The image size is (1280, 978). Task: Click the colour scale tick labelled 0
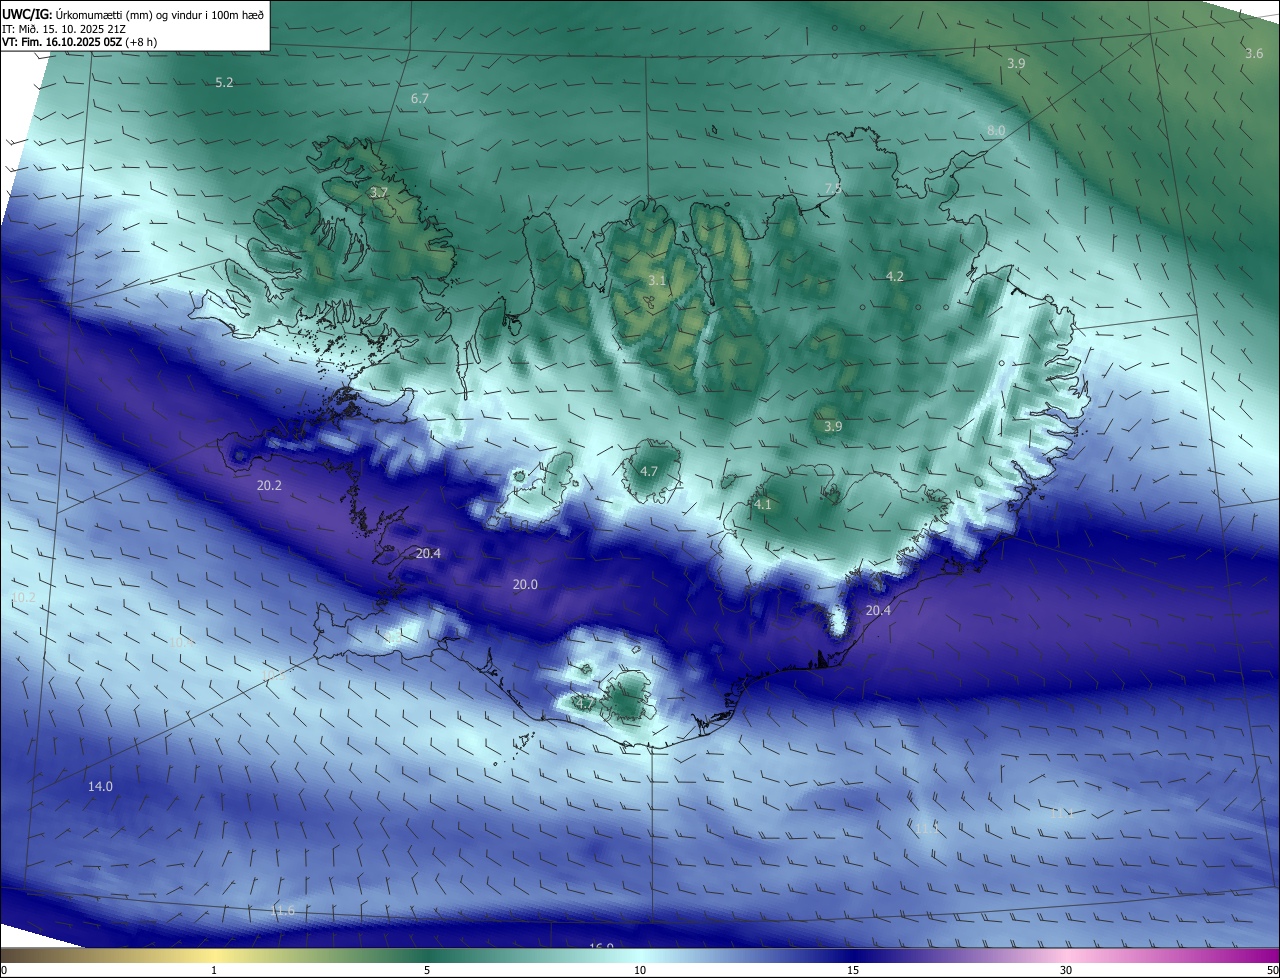[x=4, y=970]
